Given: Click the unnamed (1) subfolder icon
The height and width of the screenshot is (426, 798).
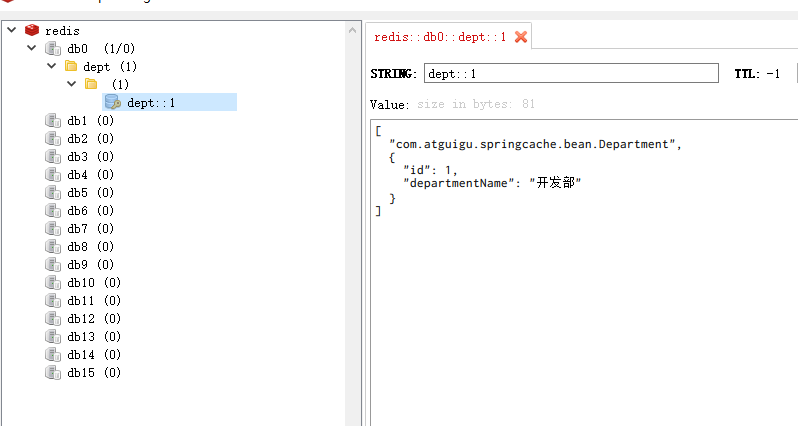Looking at the screenshot, I should (91, 84).
